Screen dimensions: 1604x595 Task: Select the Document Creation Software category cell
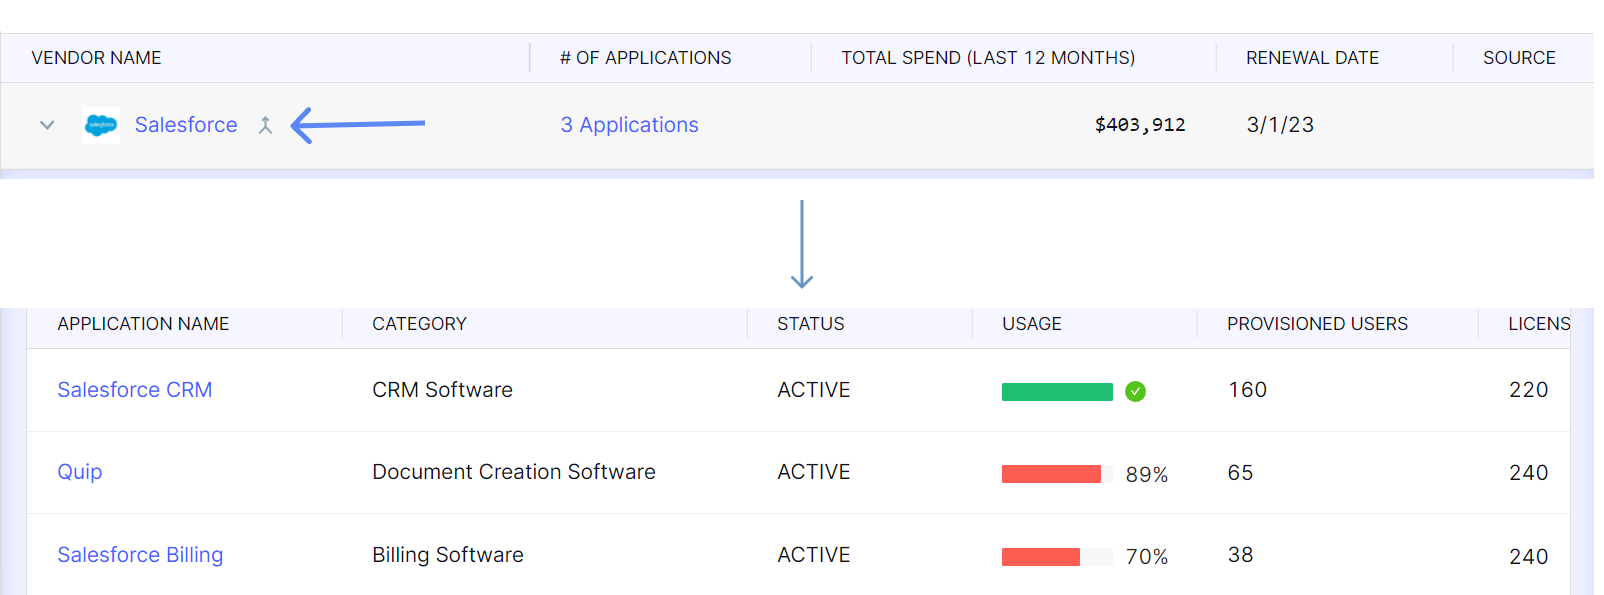(514, 472)
